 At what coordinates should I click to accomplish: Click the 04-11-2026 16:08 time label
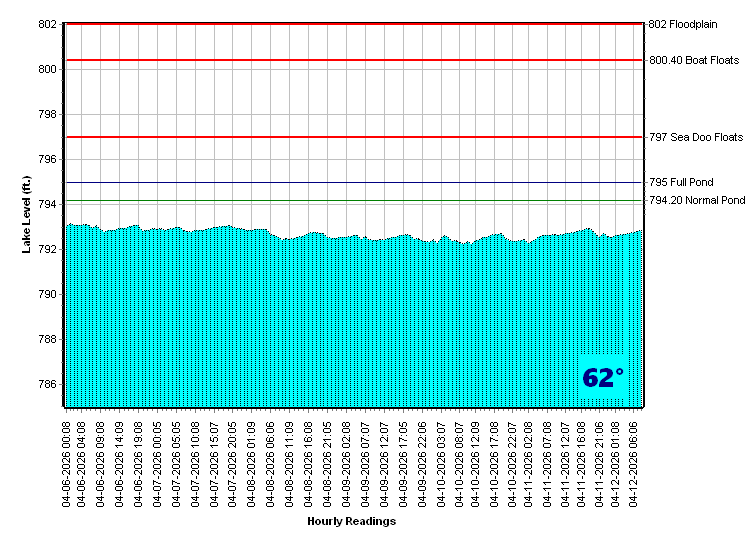tap(581, 461)
